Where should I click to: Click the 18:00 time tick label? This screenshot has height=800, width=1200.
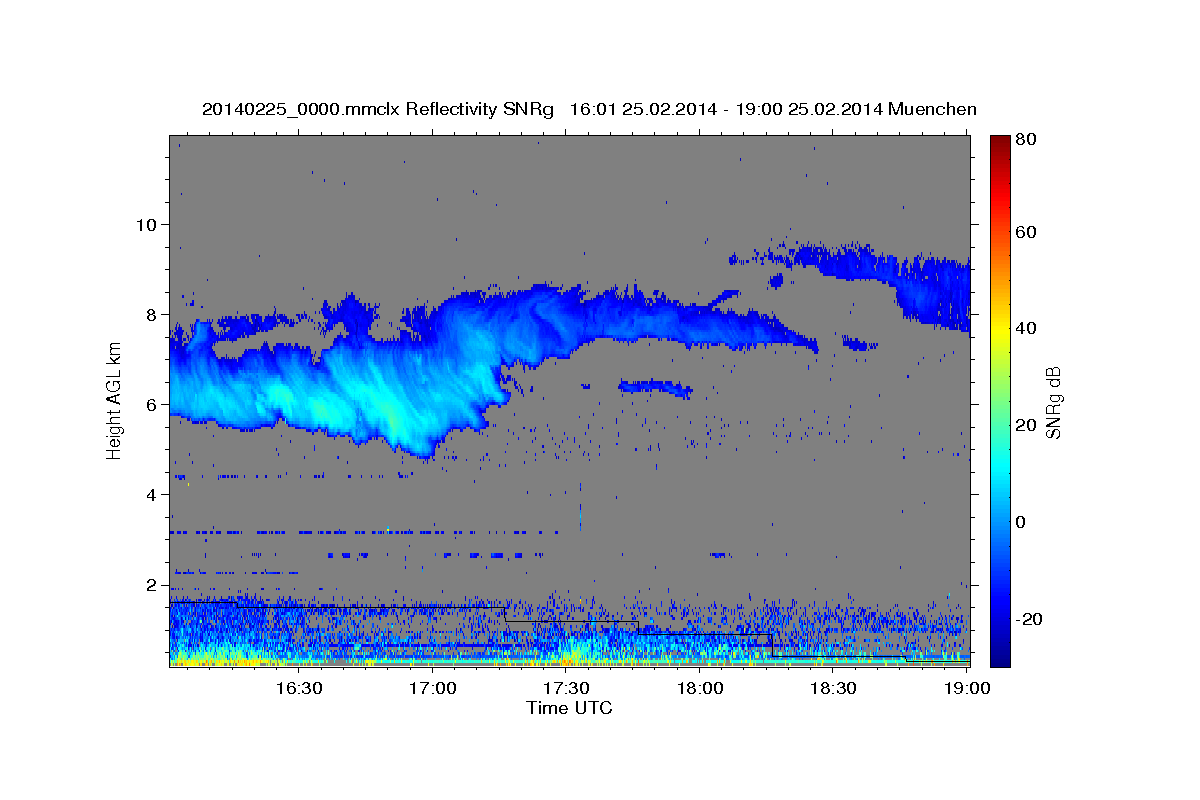coord(700,688)
